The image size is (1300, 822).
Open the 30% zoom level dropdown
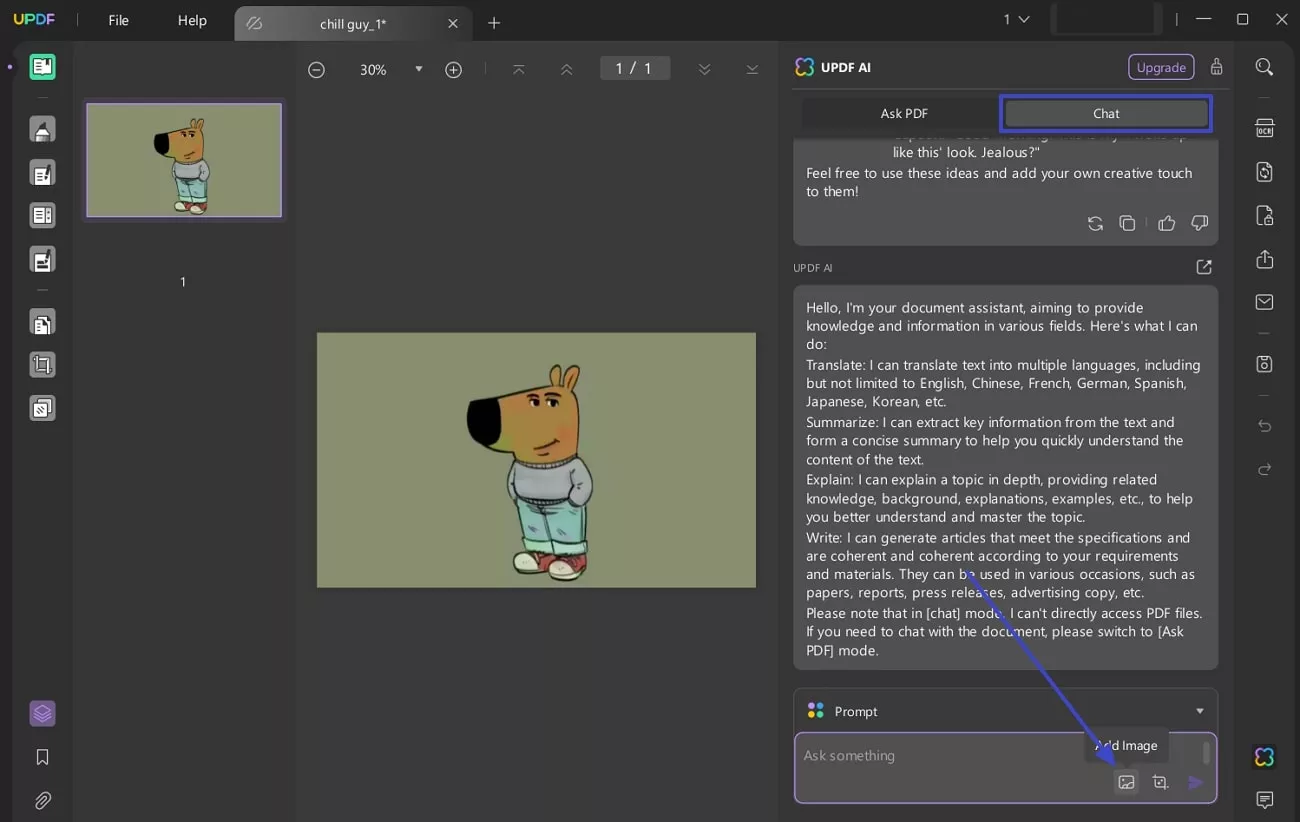tap(418, 69)
